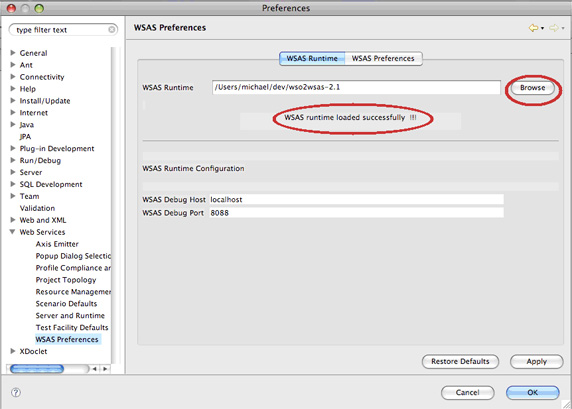572x409 pixels.
Task: Click the tree scroll left arrow
Action: point(94,369)
